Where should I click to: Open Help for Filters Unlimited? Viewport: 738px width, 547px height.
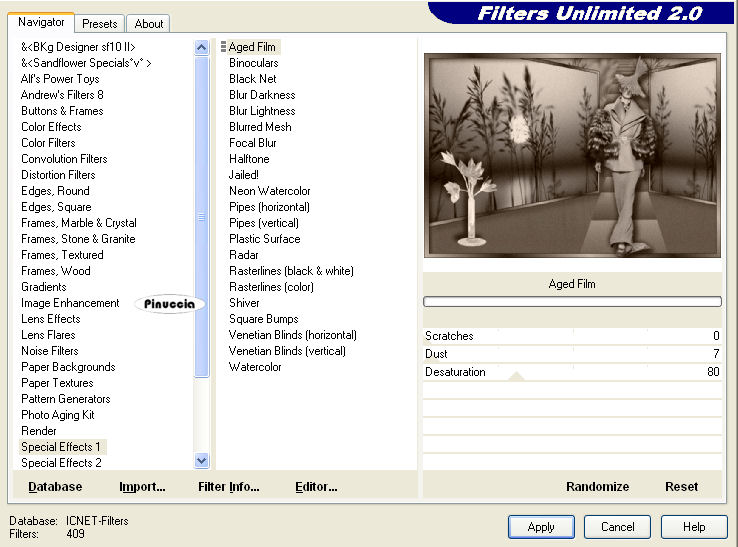(694, 527)
